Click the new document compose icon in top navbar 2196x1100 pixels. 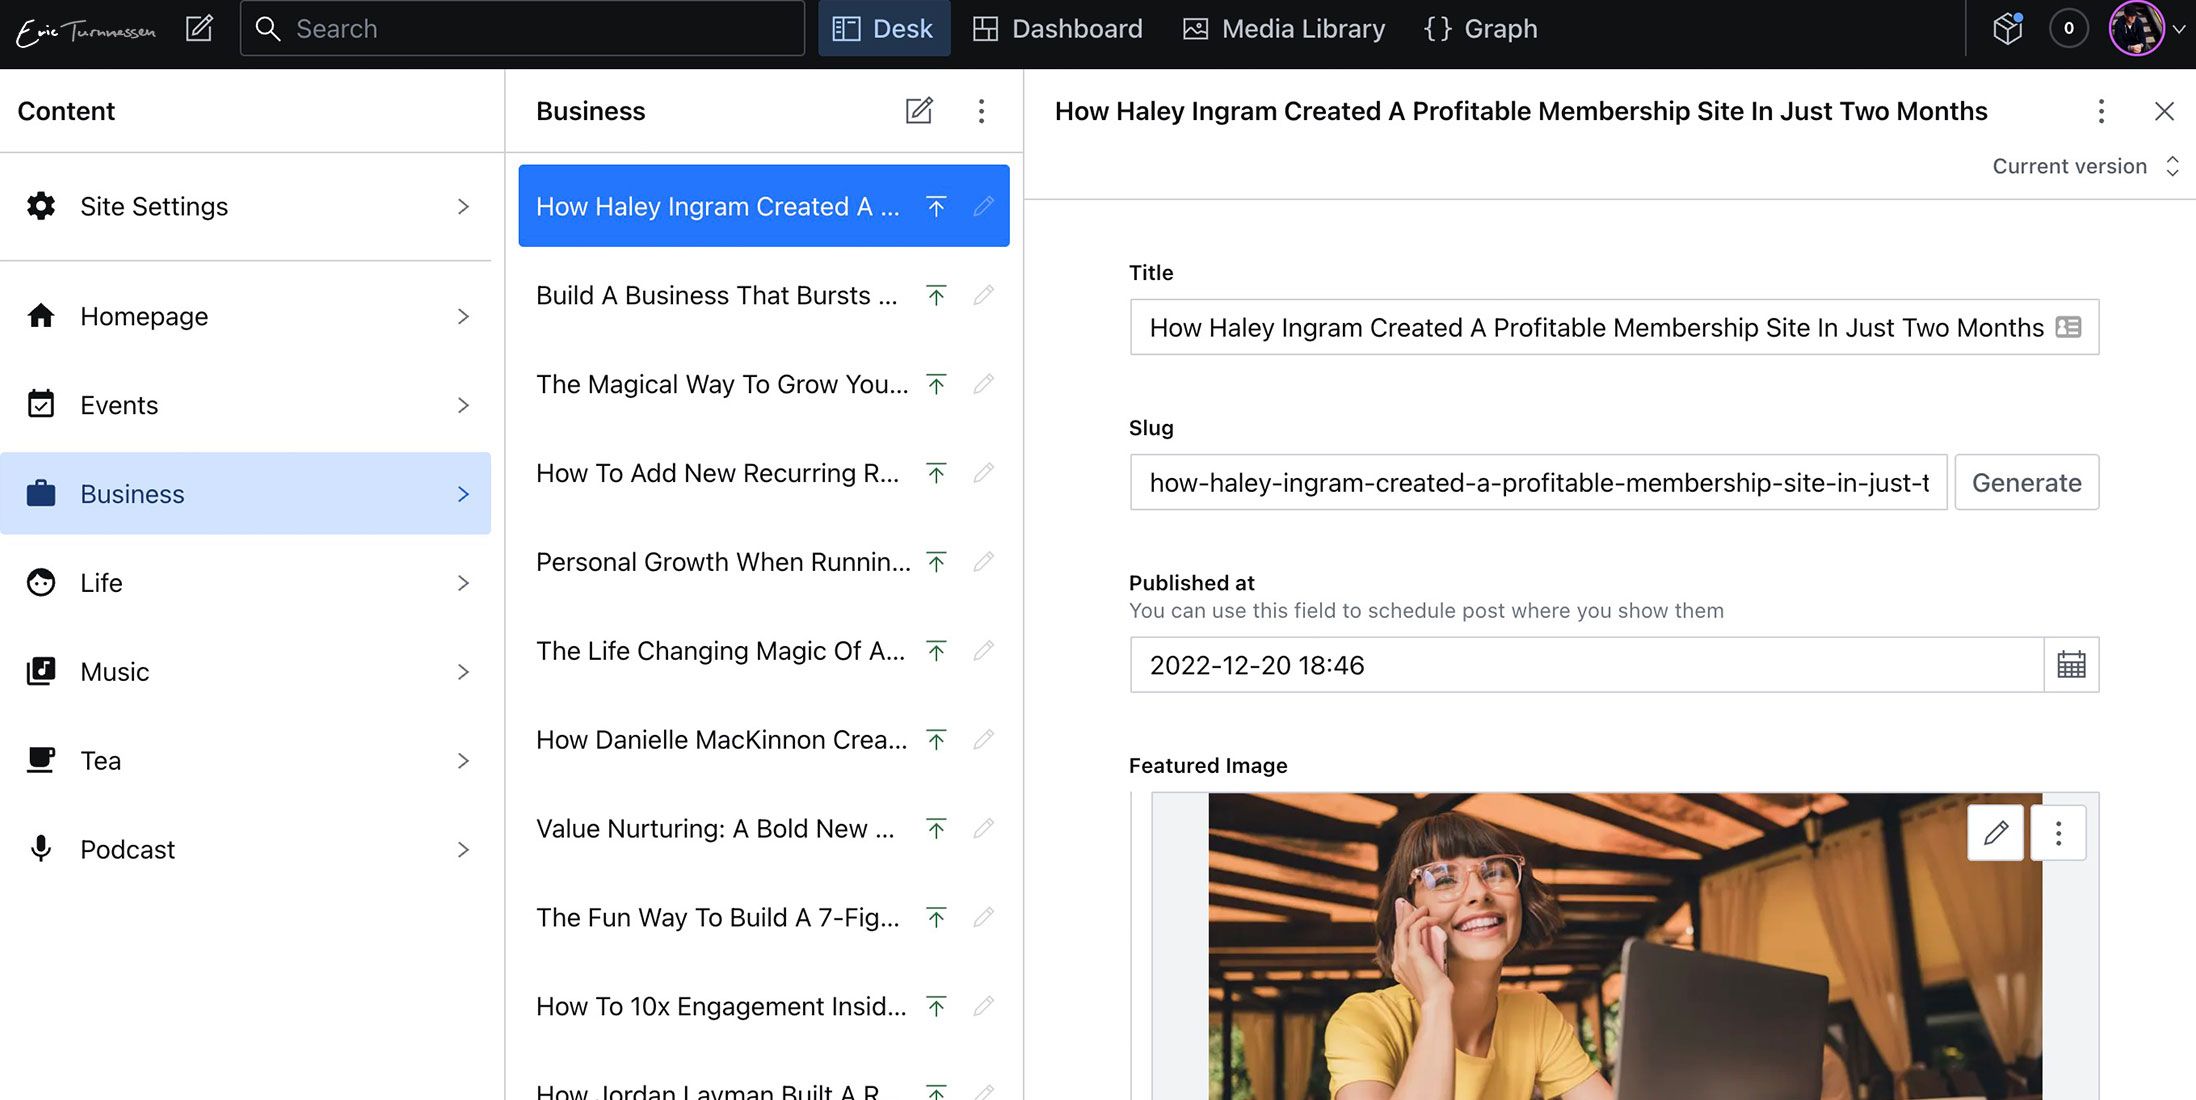click(199, 28)
